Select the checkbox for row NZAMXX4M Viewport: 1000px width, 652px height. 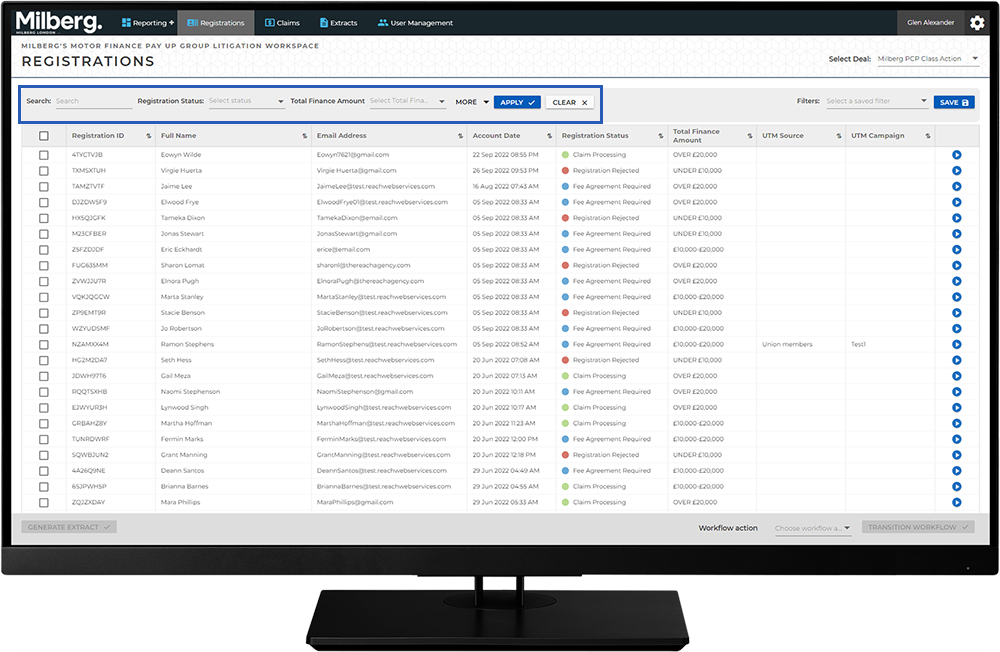43,344
